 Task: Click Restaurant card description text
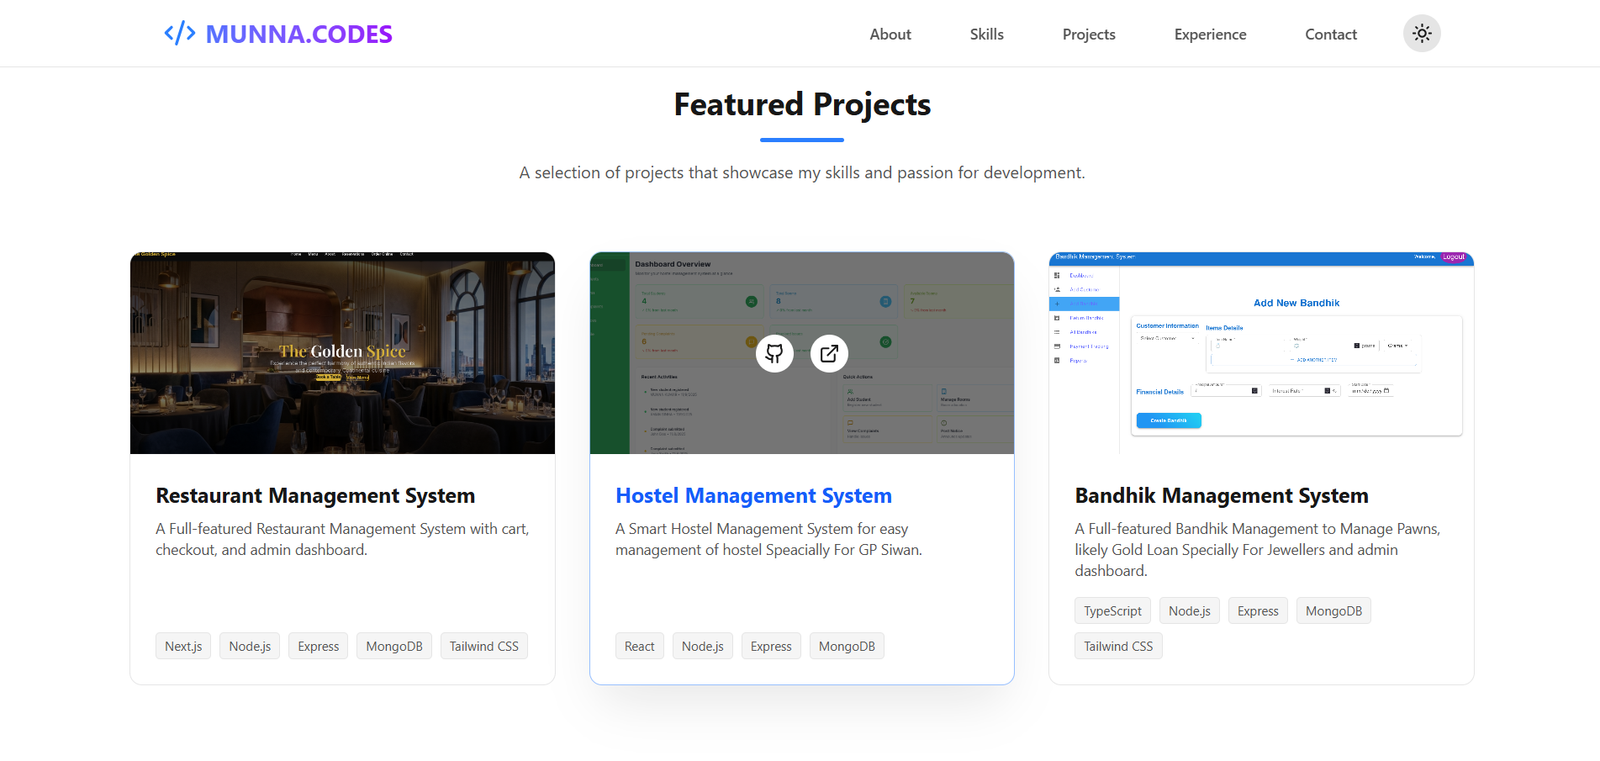coord(342,539)
